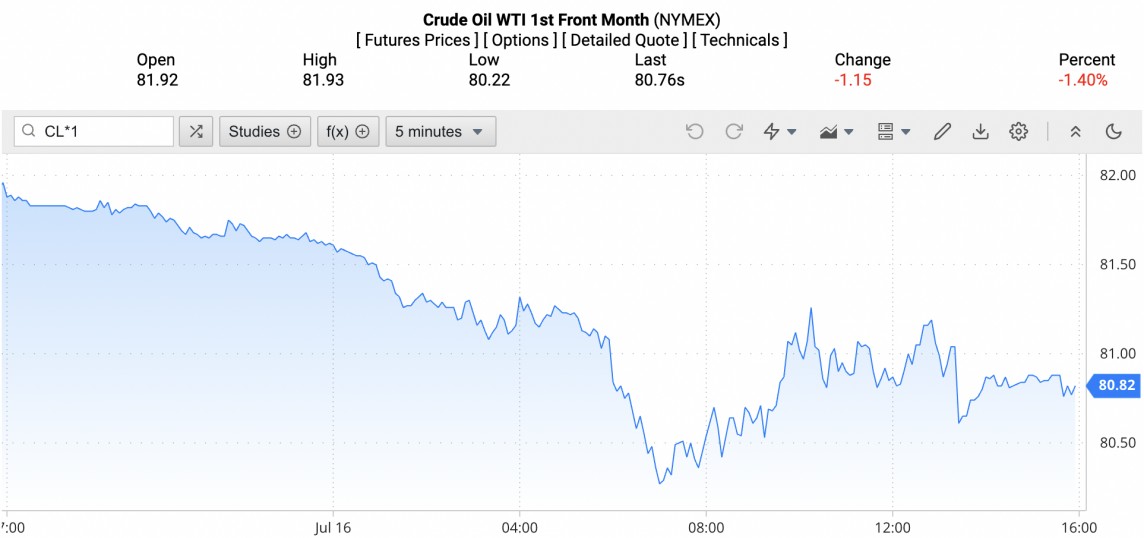
Task: Open the f(x) functions button
Action: click(x=348, y=131)
